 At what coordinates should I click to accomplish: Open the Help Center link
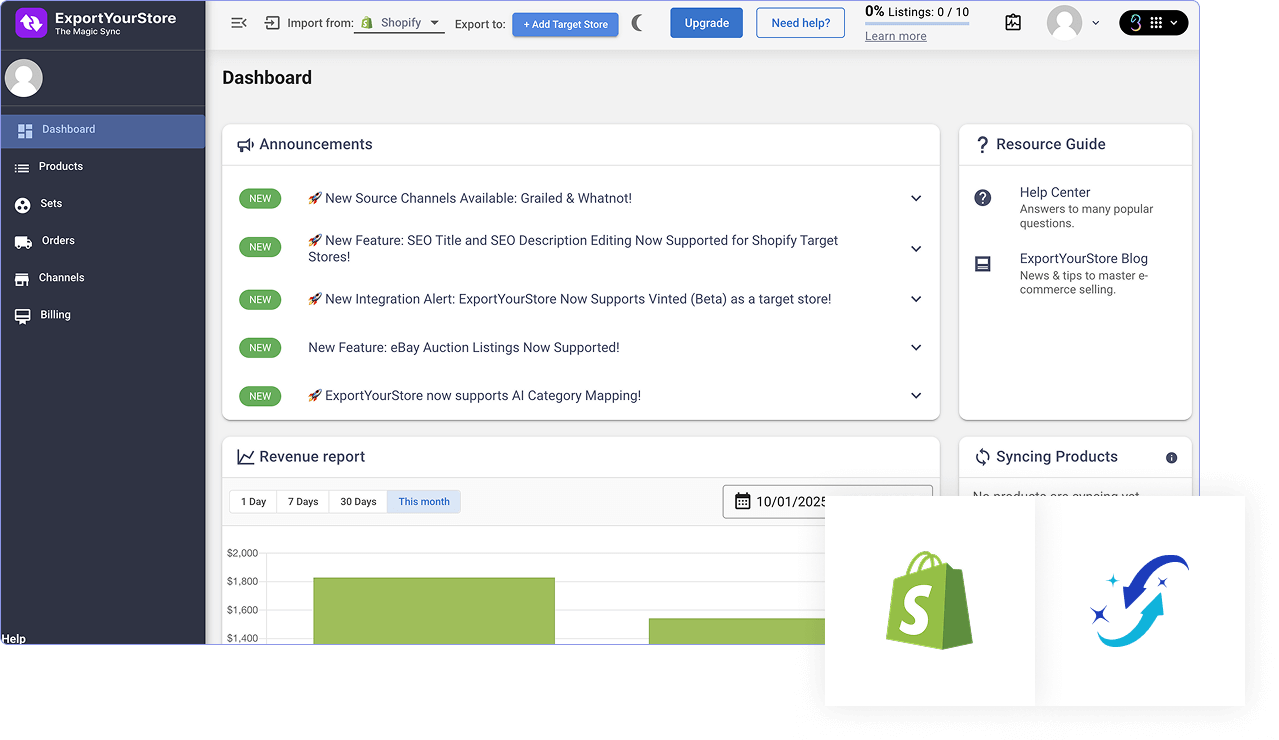click(1055, 192)
